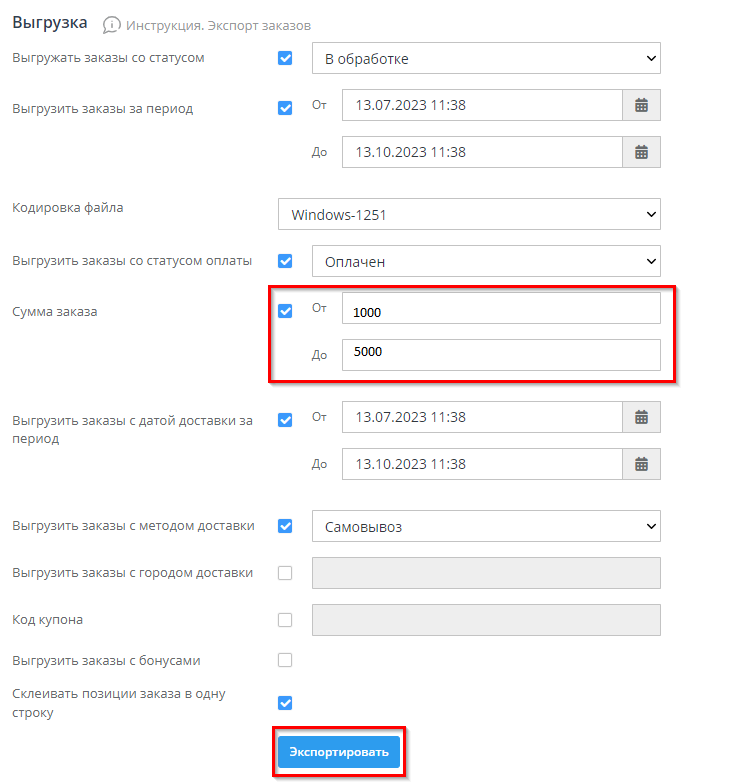Image resolution: width=740 pixels, height=783 pixels.
Task: Toggle the order sum filter checkbox
Action: point(285,311)
